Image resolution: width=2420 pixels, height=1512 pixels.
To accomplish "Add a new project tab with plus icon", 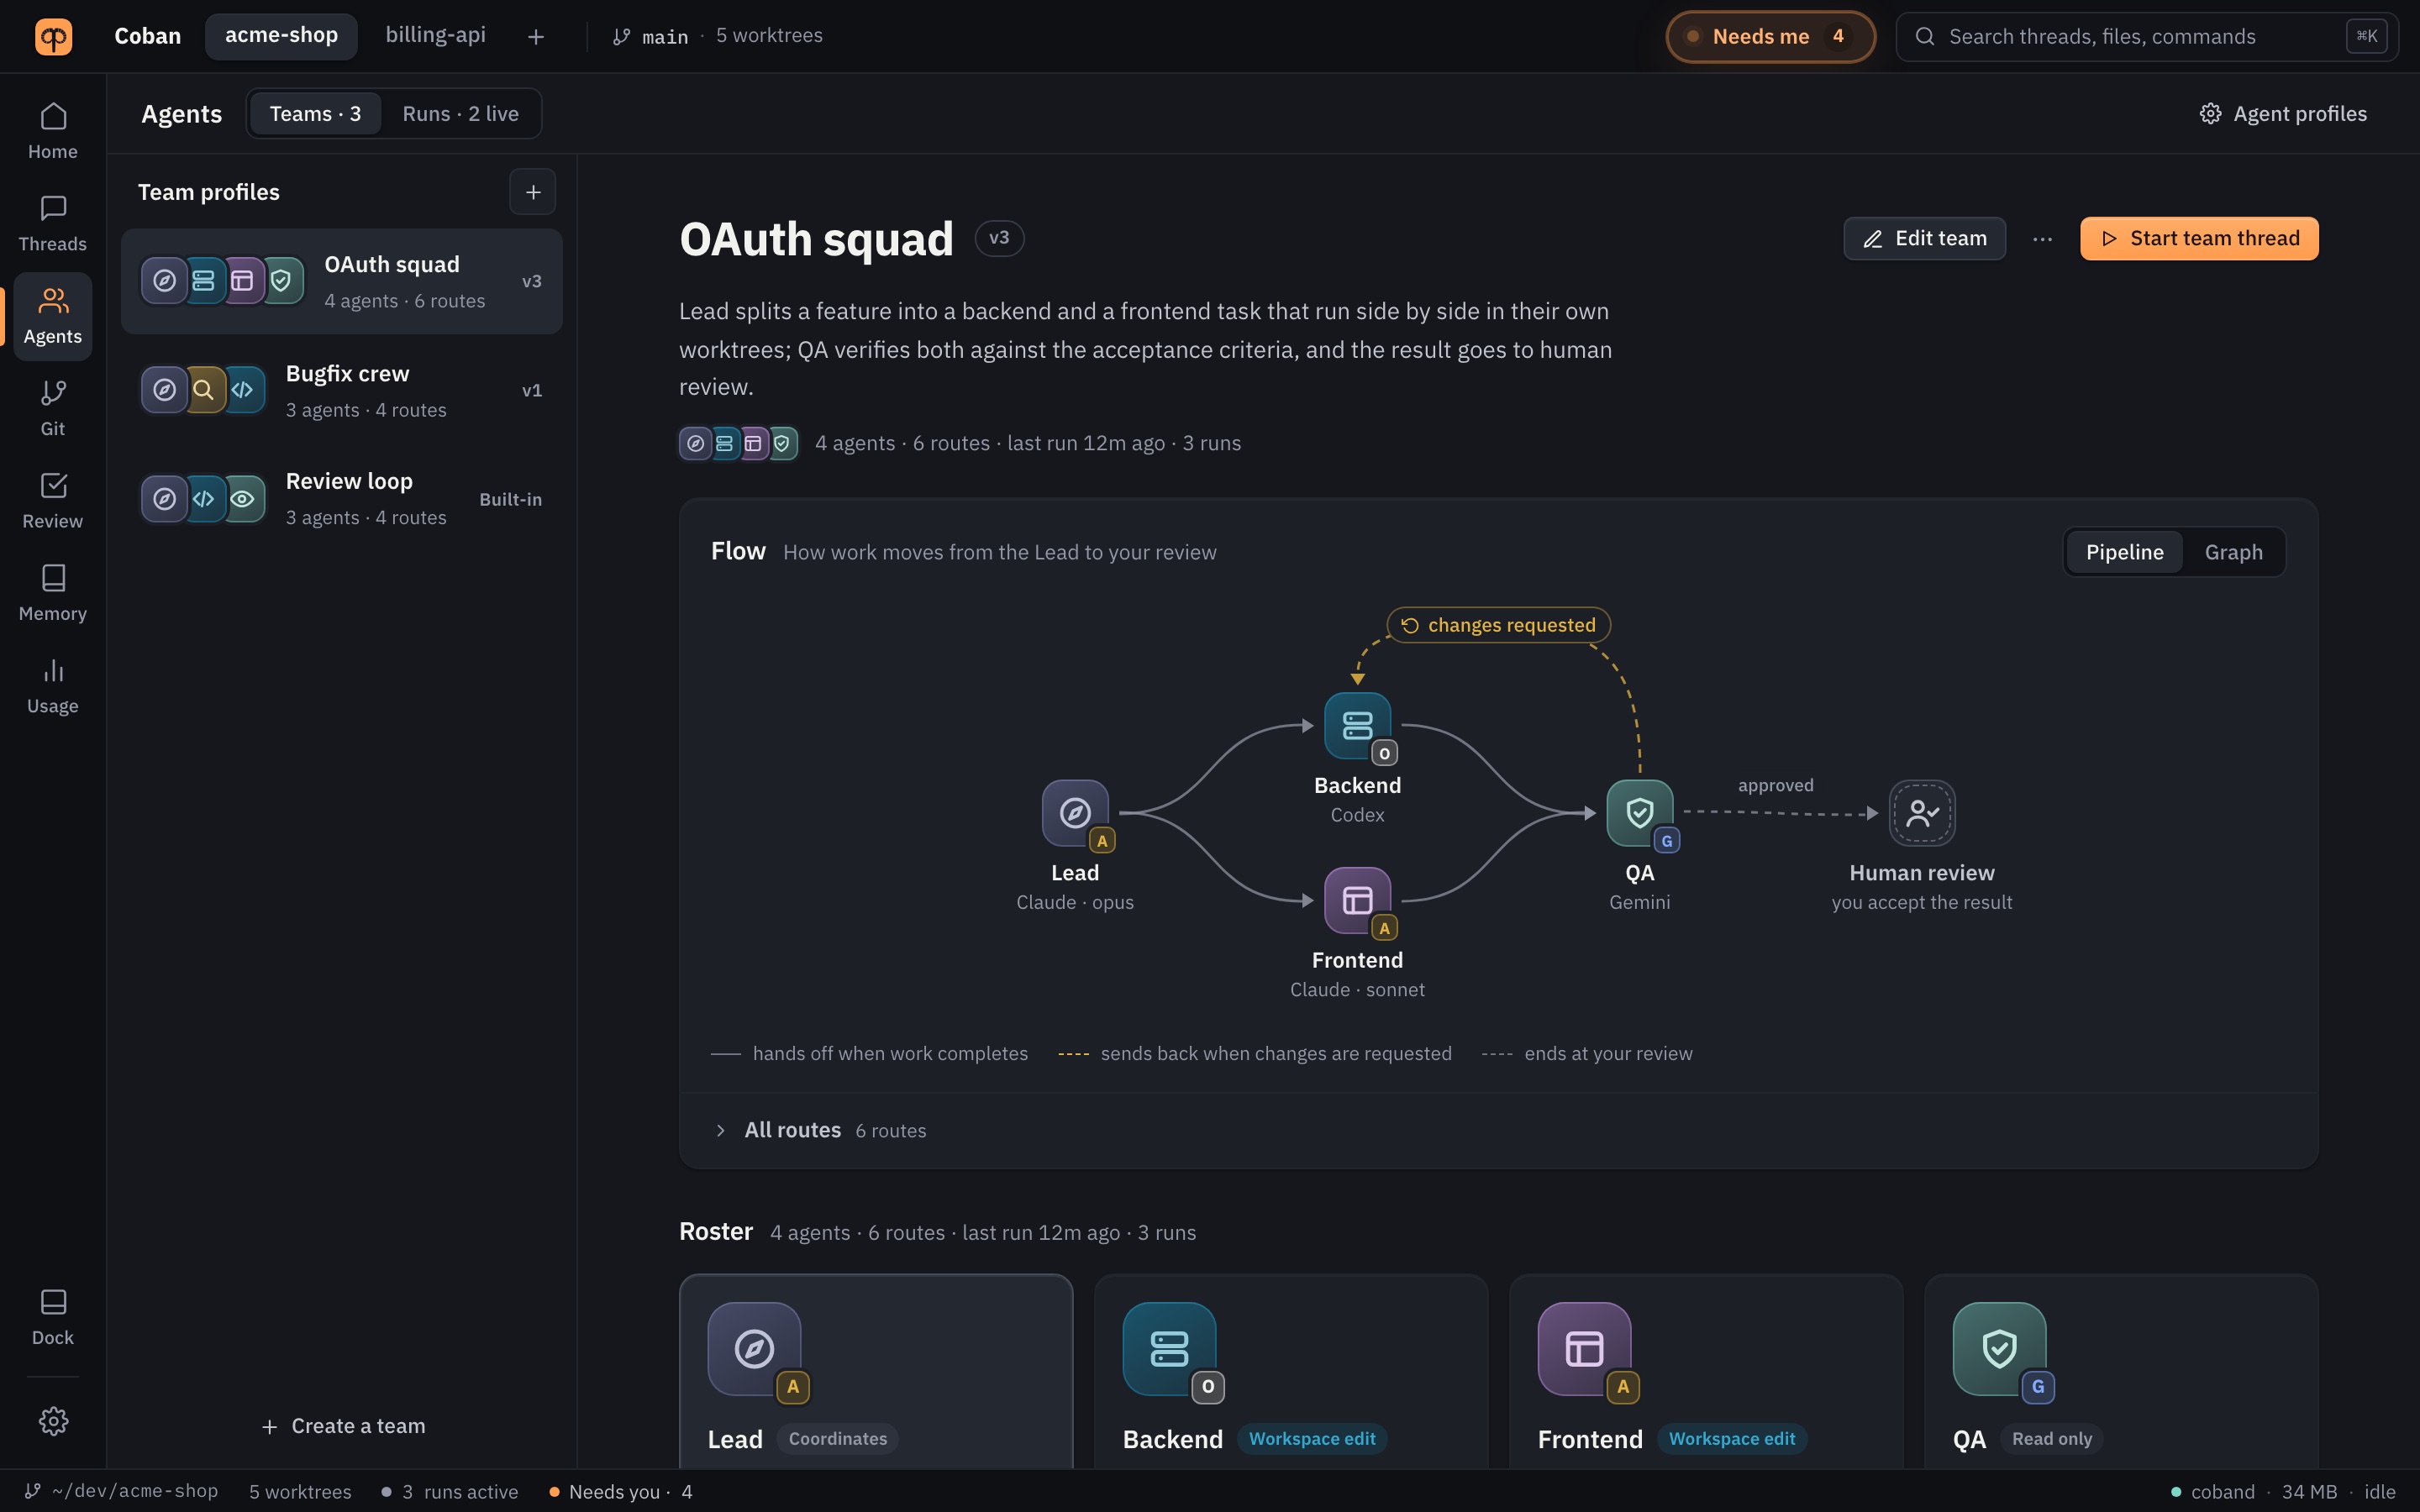I will [x=536, y=37].
